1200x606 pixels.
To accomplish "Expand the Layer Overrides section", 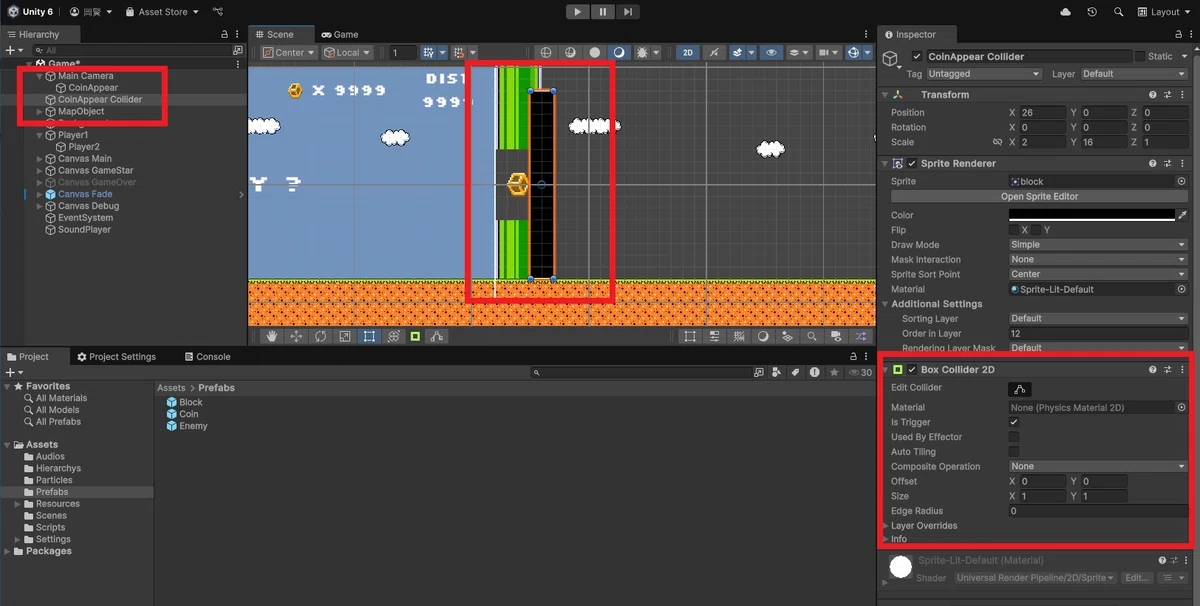I will (886, 526).
